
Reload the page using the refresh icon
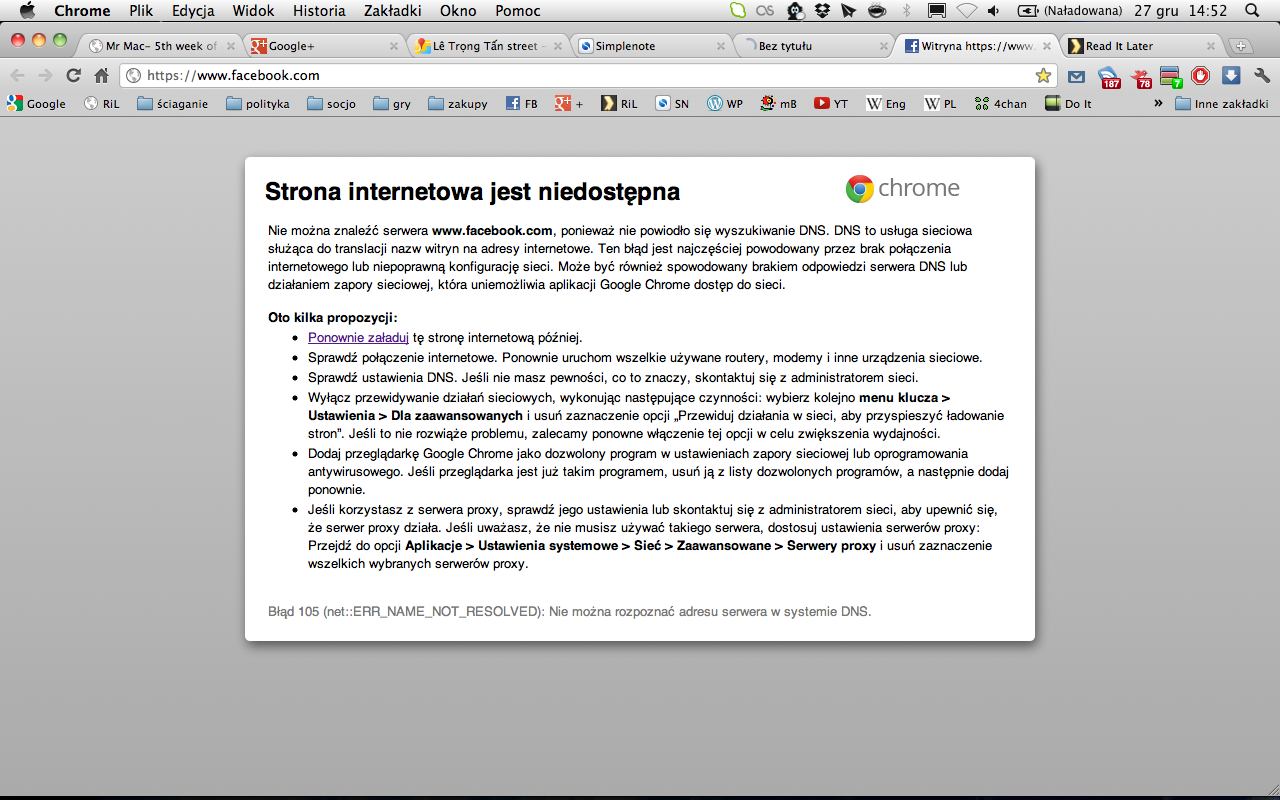point(73,75)
